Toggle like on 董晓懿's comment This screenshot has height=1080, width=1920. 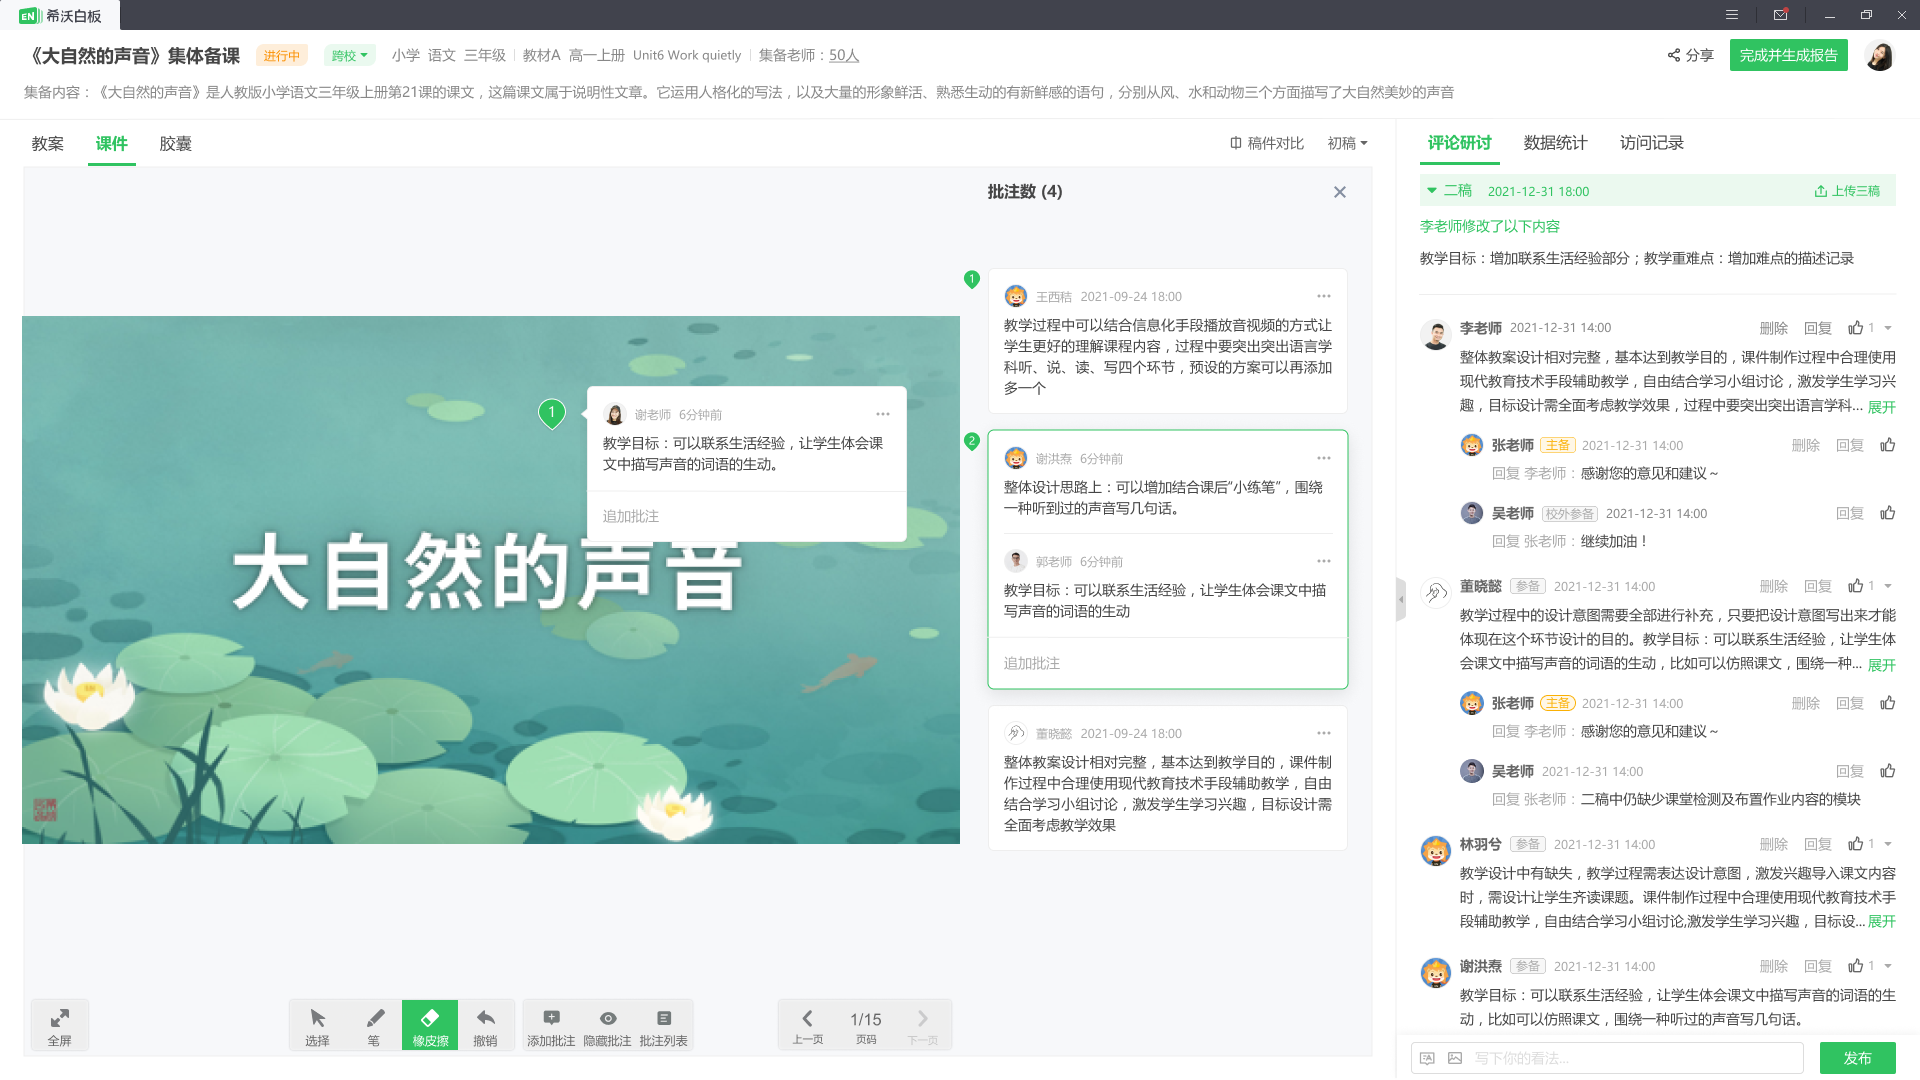1856,586
